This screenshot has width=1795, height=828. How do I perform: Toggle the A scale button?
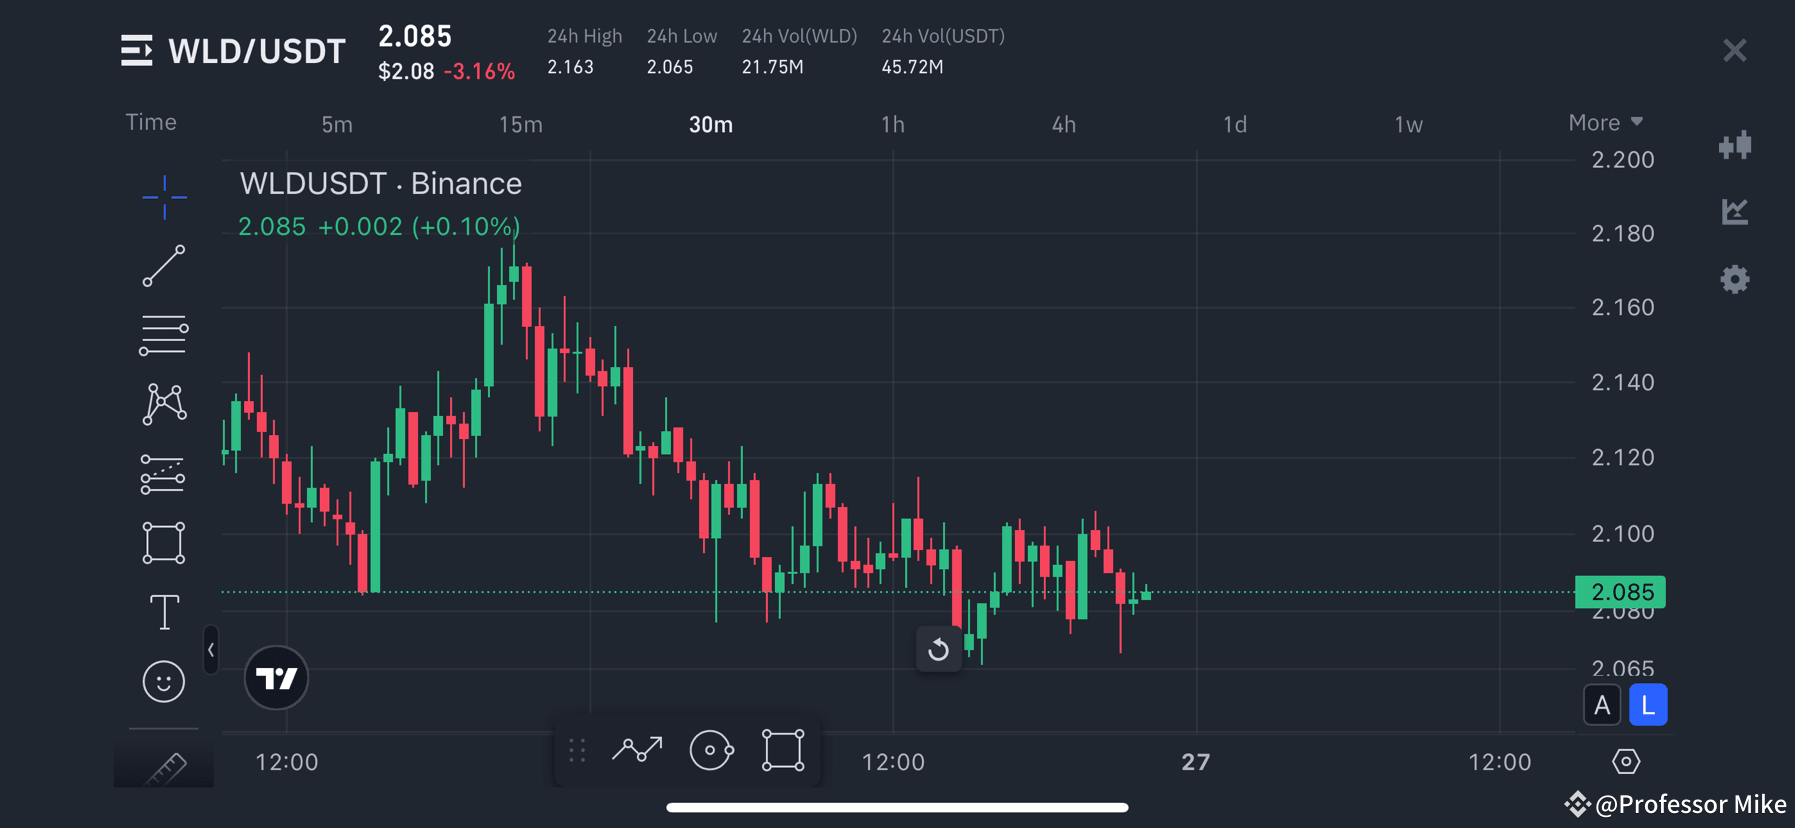pyautogui.click(x=1603, y=704)
